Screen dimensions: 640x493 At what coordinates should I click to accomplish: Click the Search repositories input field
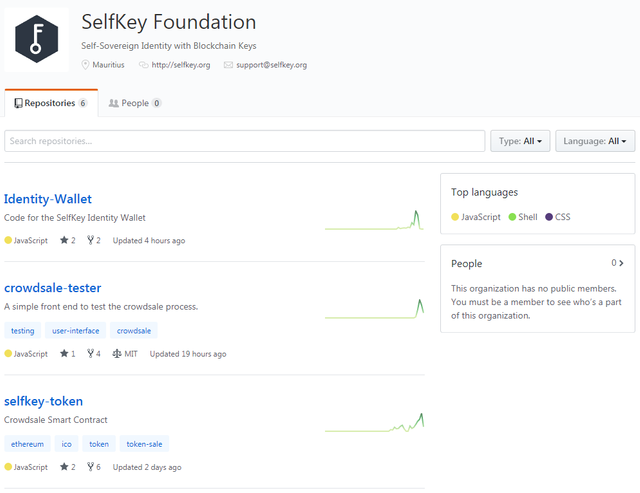244,141
